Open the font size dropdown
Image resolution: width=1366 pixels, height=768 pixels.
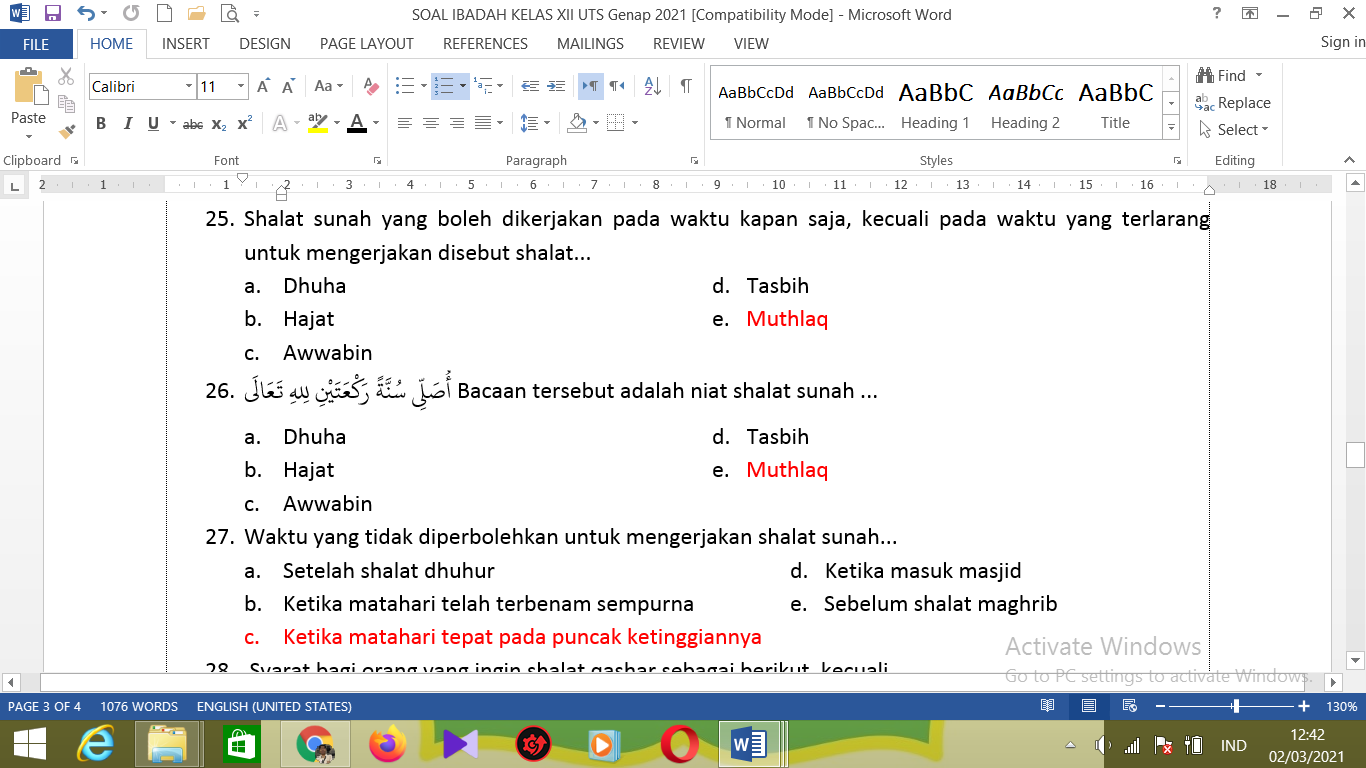241,87
